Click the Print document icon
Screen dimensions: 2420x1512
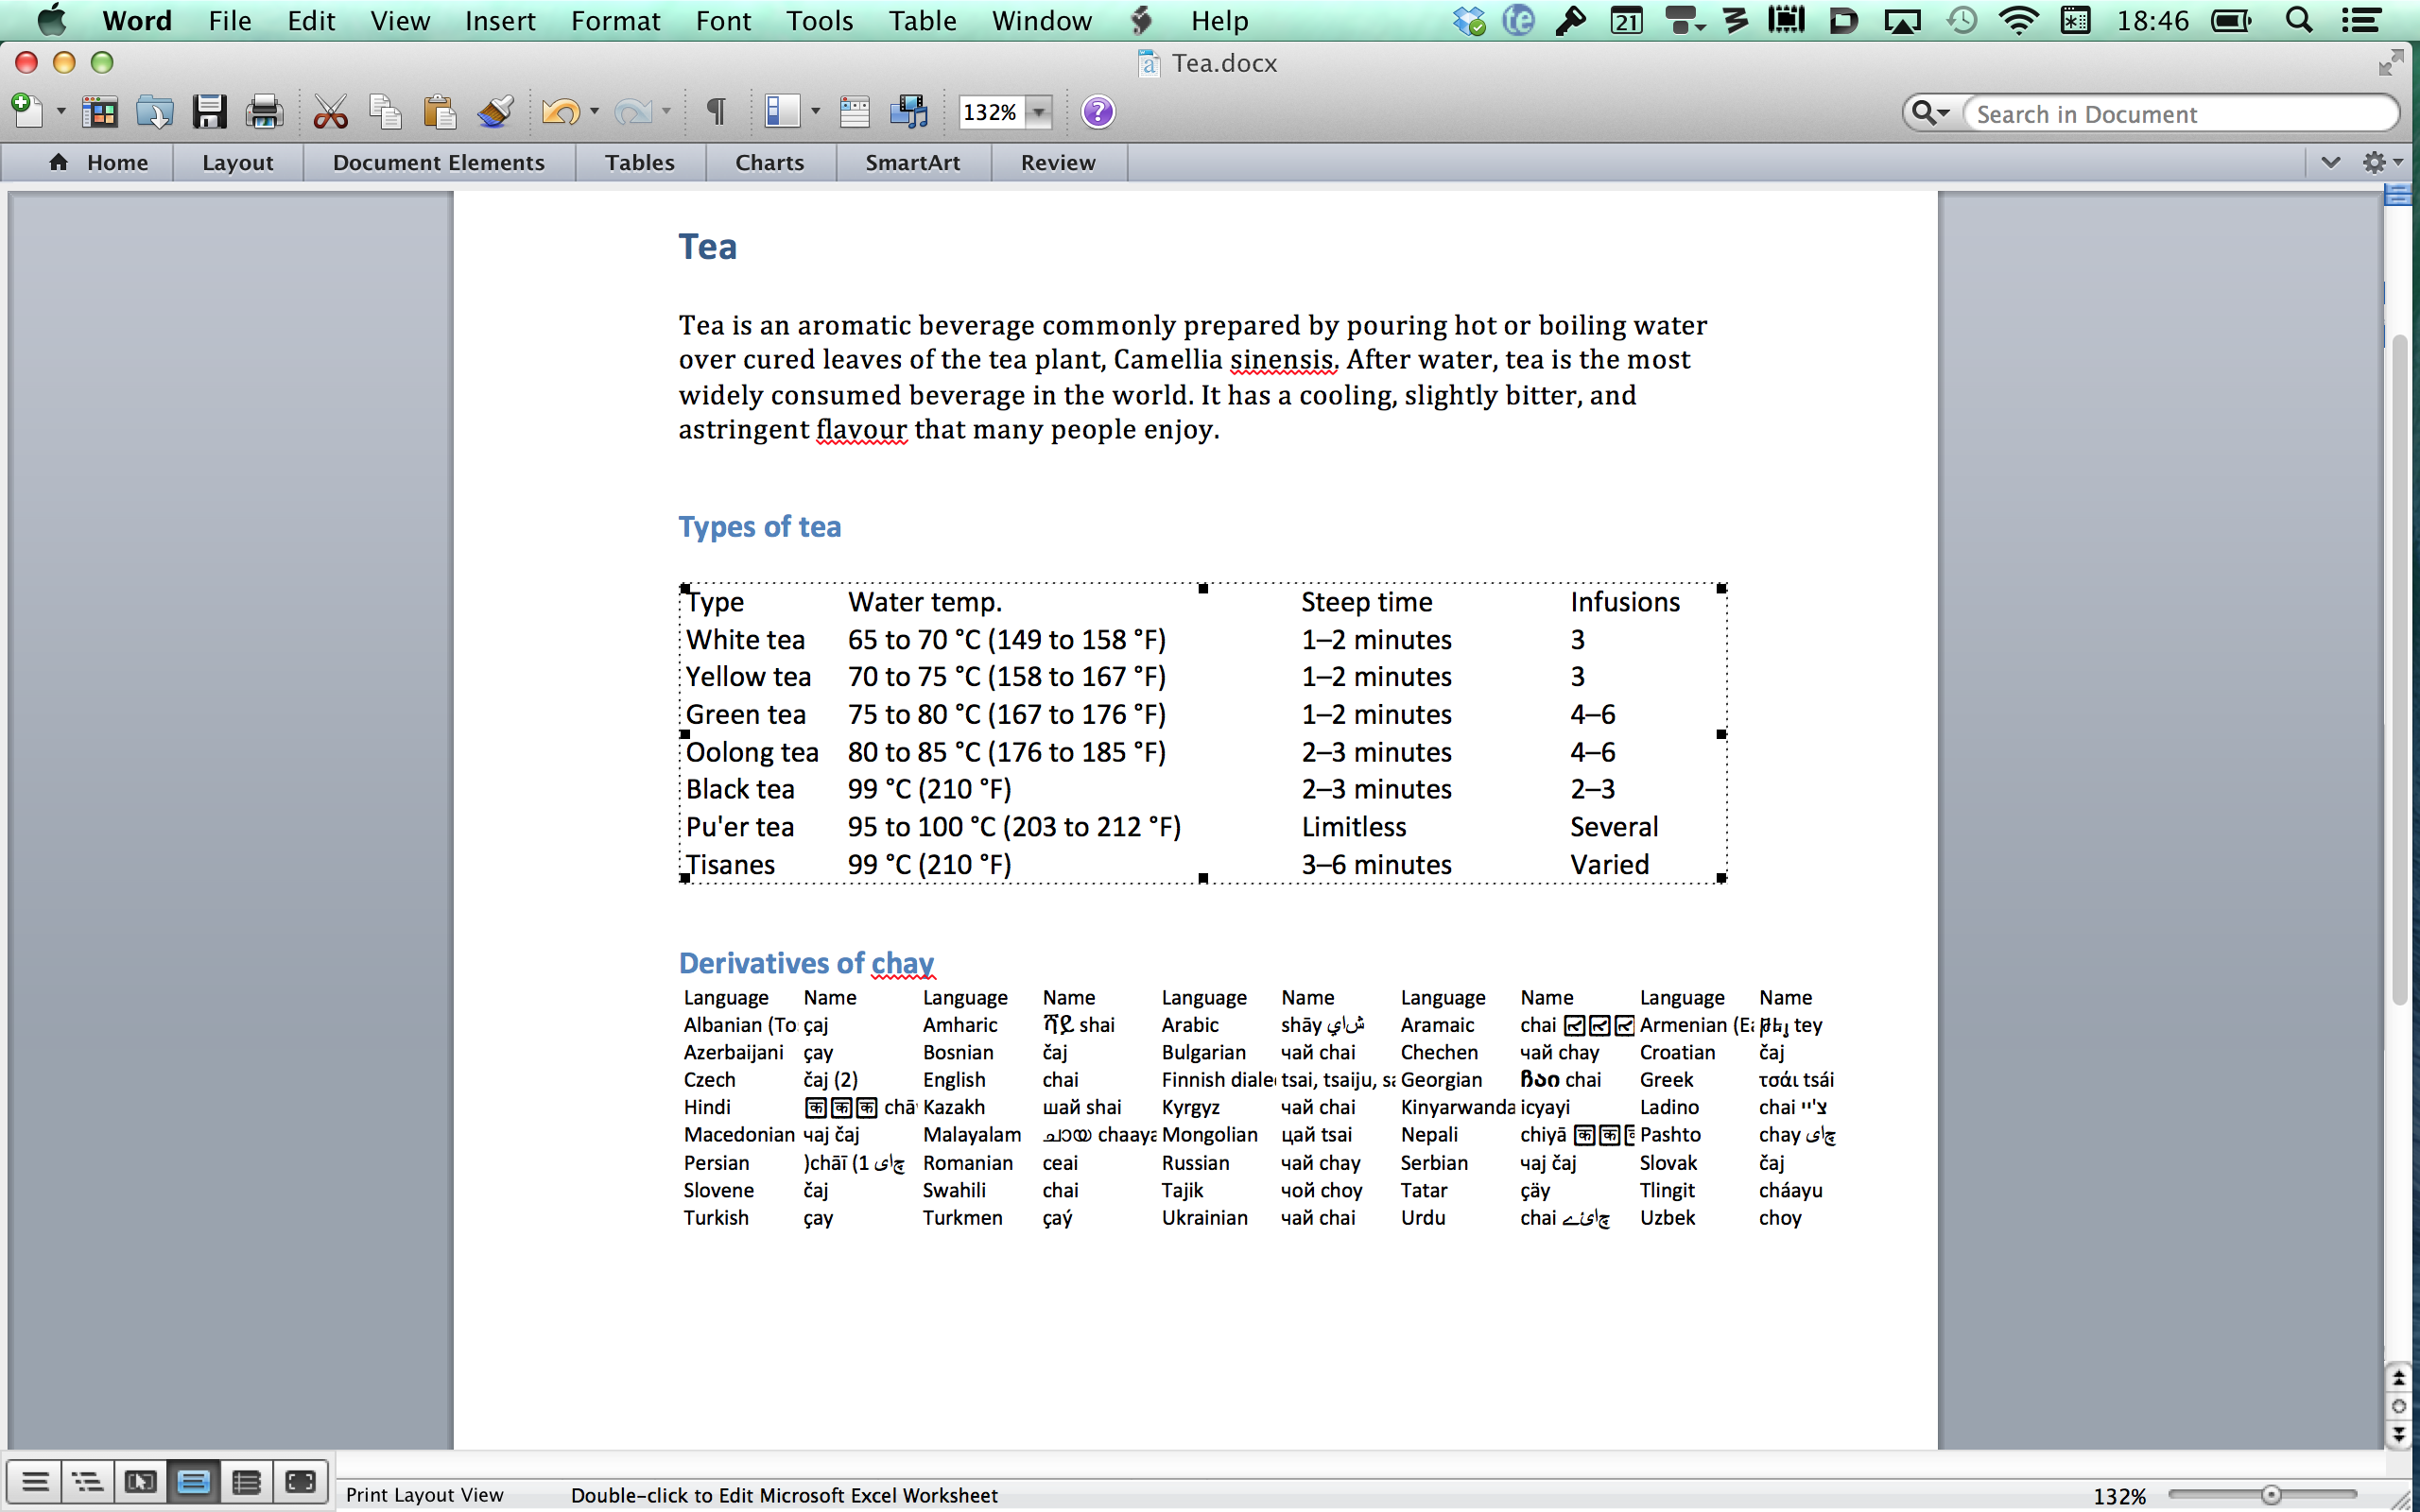click(x=264, y=112)
